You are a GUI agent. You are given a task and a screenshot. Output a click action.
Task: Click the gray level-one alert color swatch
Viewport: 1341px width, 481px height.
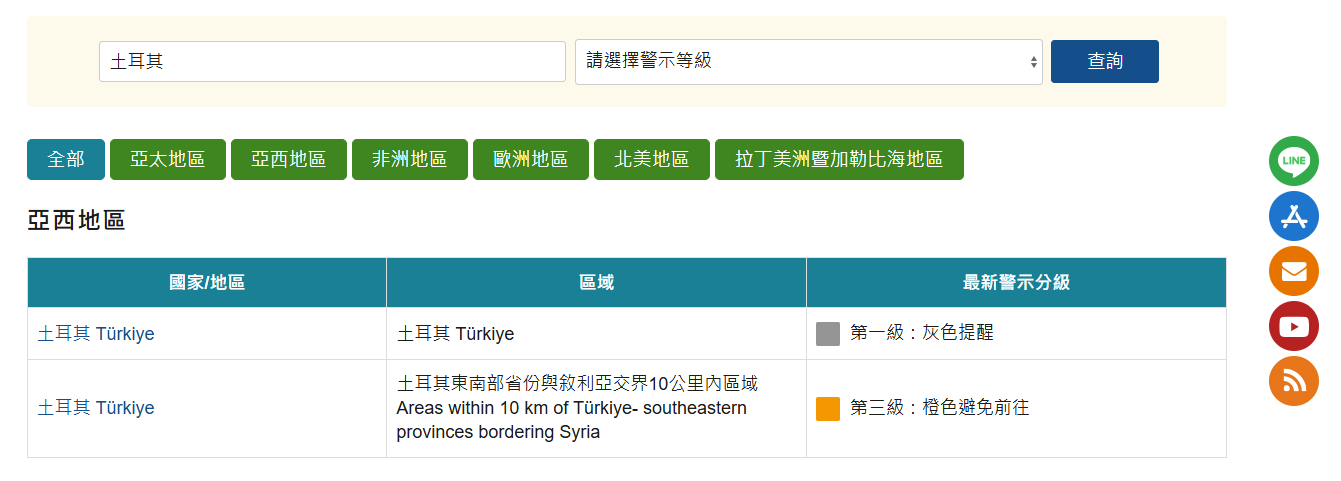828,334
